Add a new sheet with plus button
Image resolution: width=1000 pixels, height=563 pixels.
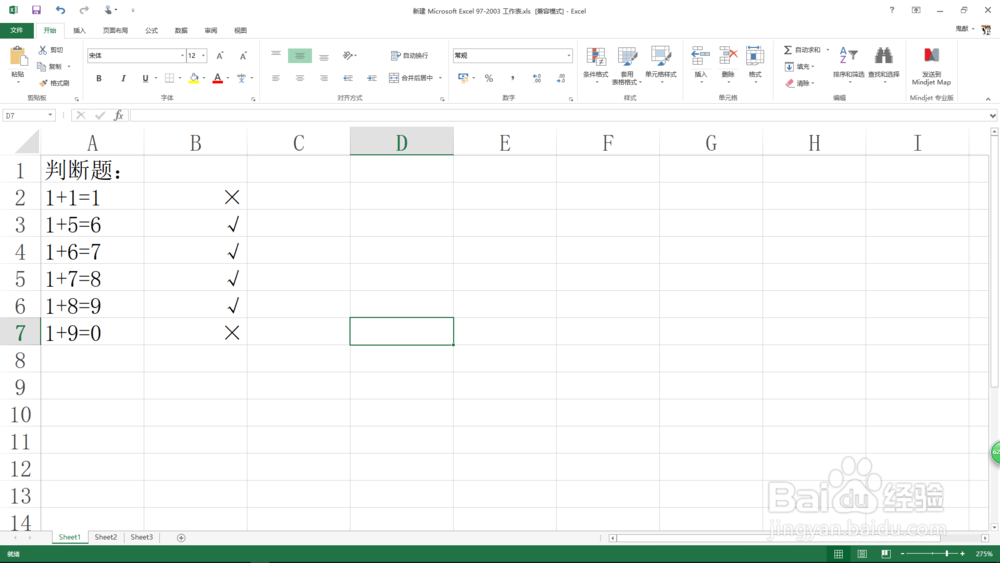tap(181, 538)
